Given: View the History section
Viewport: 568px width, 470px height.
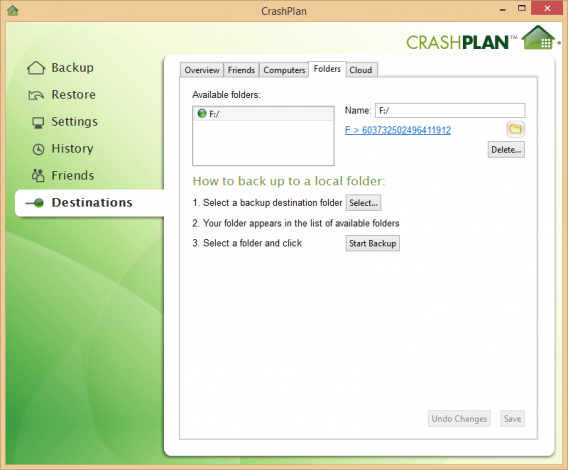Looking at the screenshot, I should [72, 149].
